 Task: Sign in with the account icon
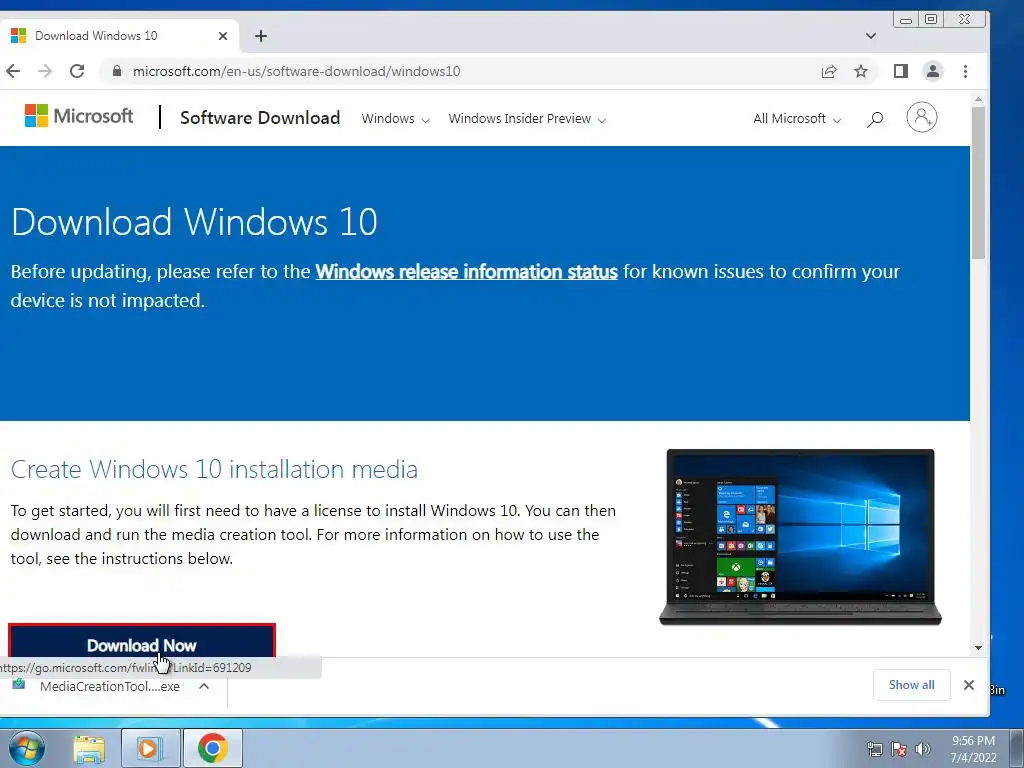(921, 118)
